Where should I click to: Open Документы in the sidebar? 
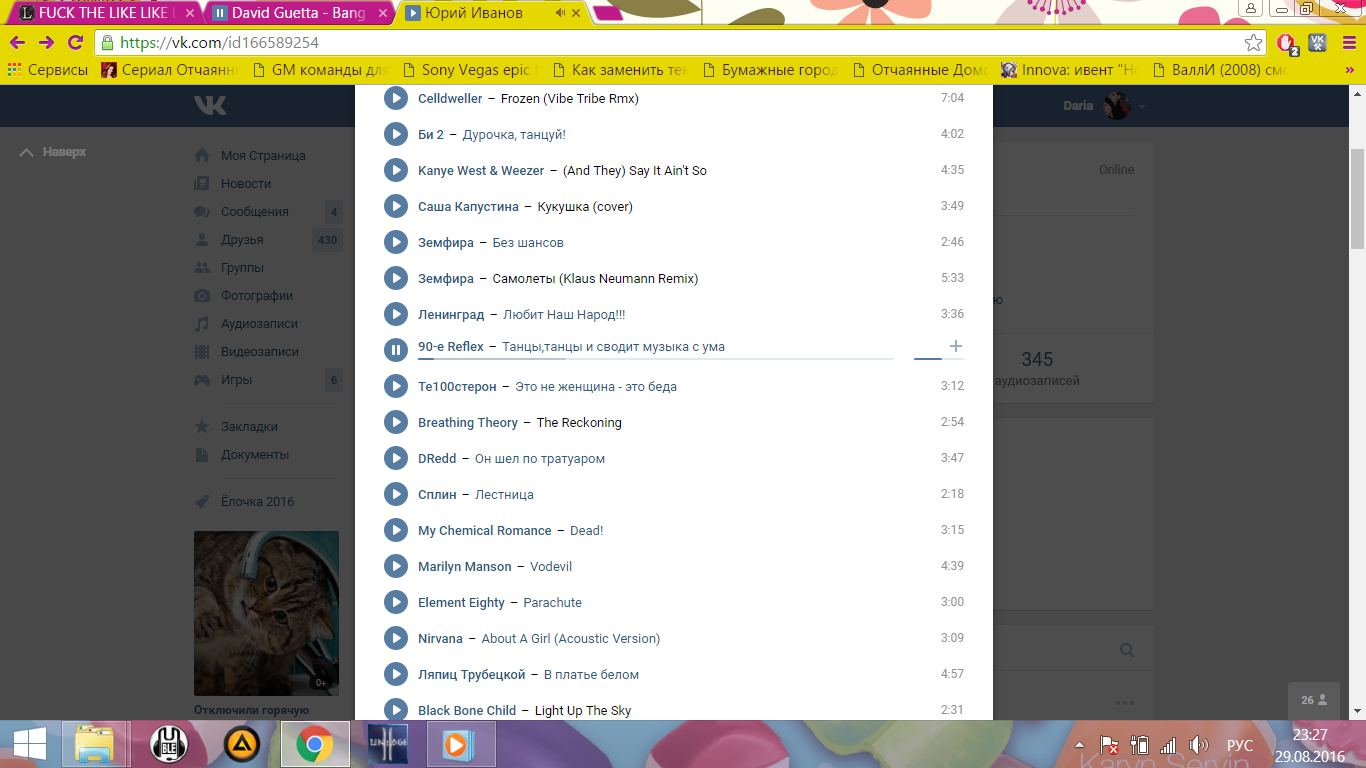pos(255,455)
